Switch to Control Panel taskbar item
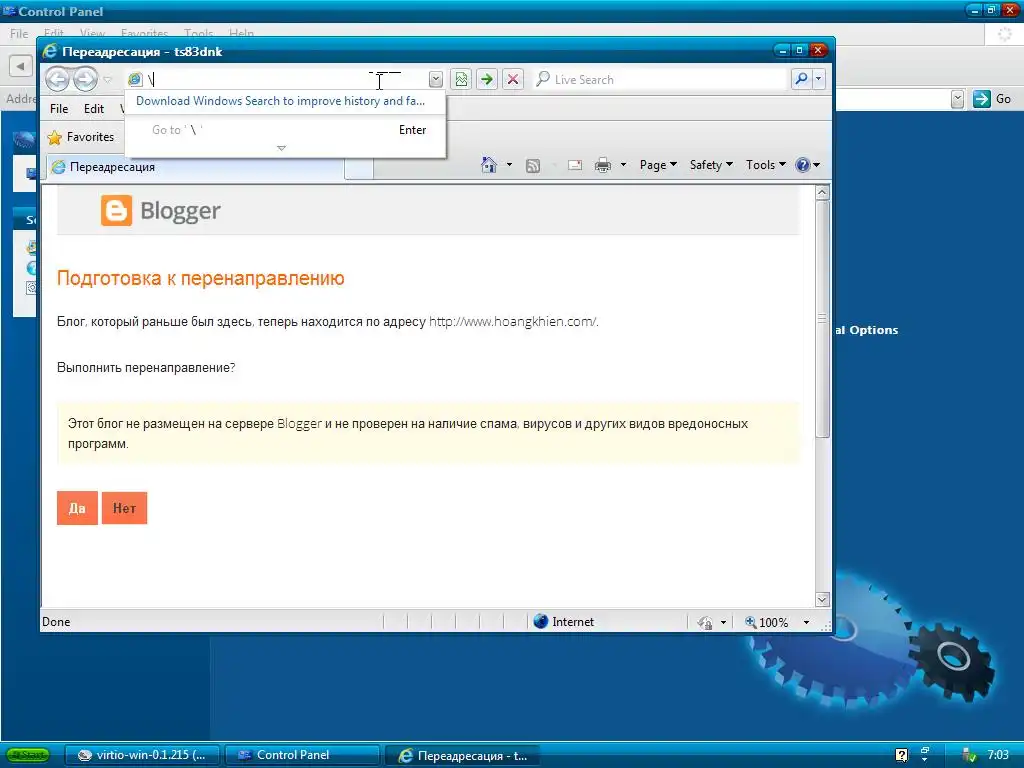Viewport: 1024px width, 768px height. pos(302,755)
